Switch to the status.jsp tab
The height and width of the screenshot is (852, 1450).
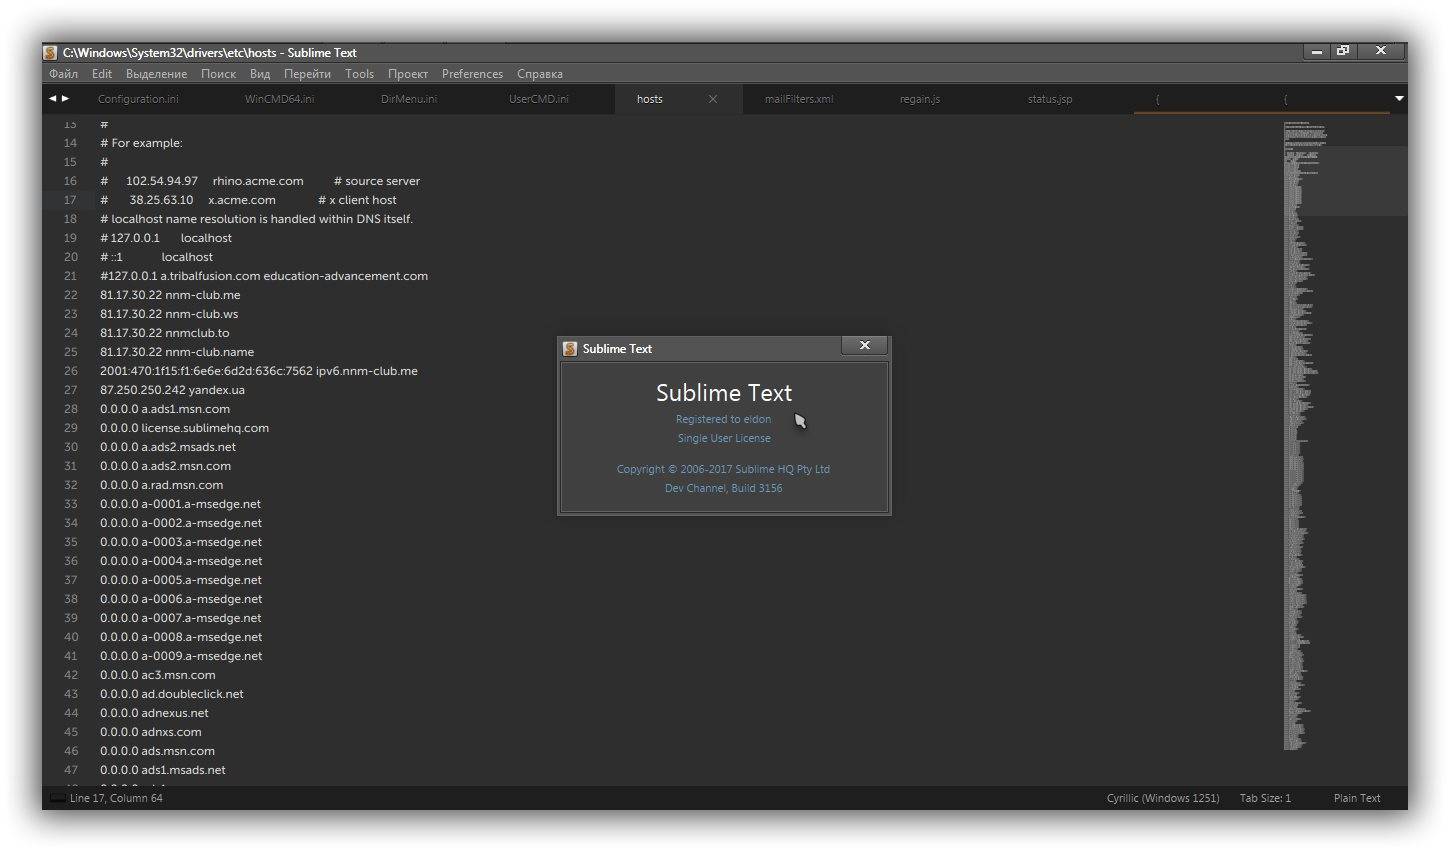1050,99
